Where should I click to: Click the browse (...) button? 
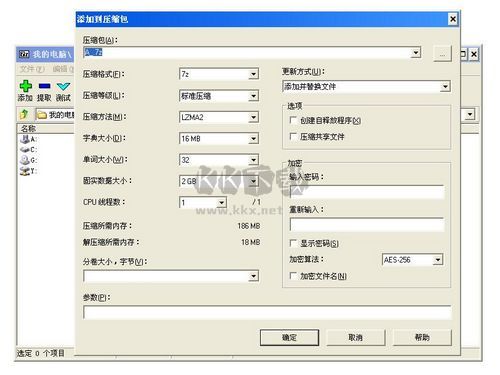[442, 54]
